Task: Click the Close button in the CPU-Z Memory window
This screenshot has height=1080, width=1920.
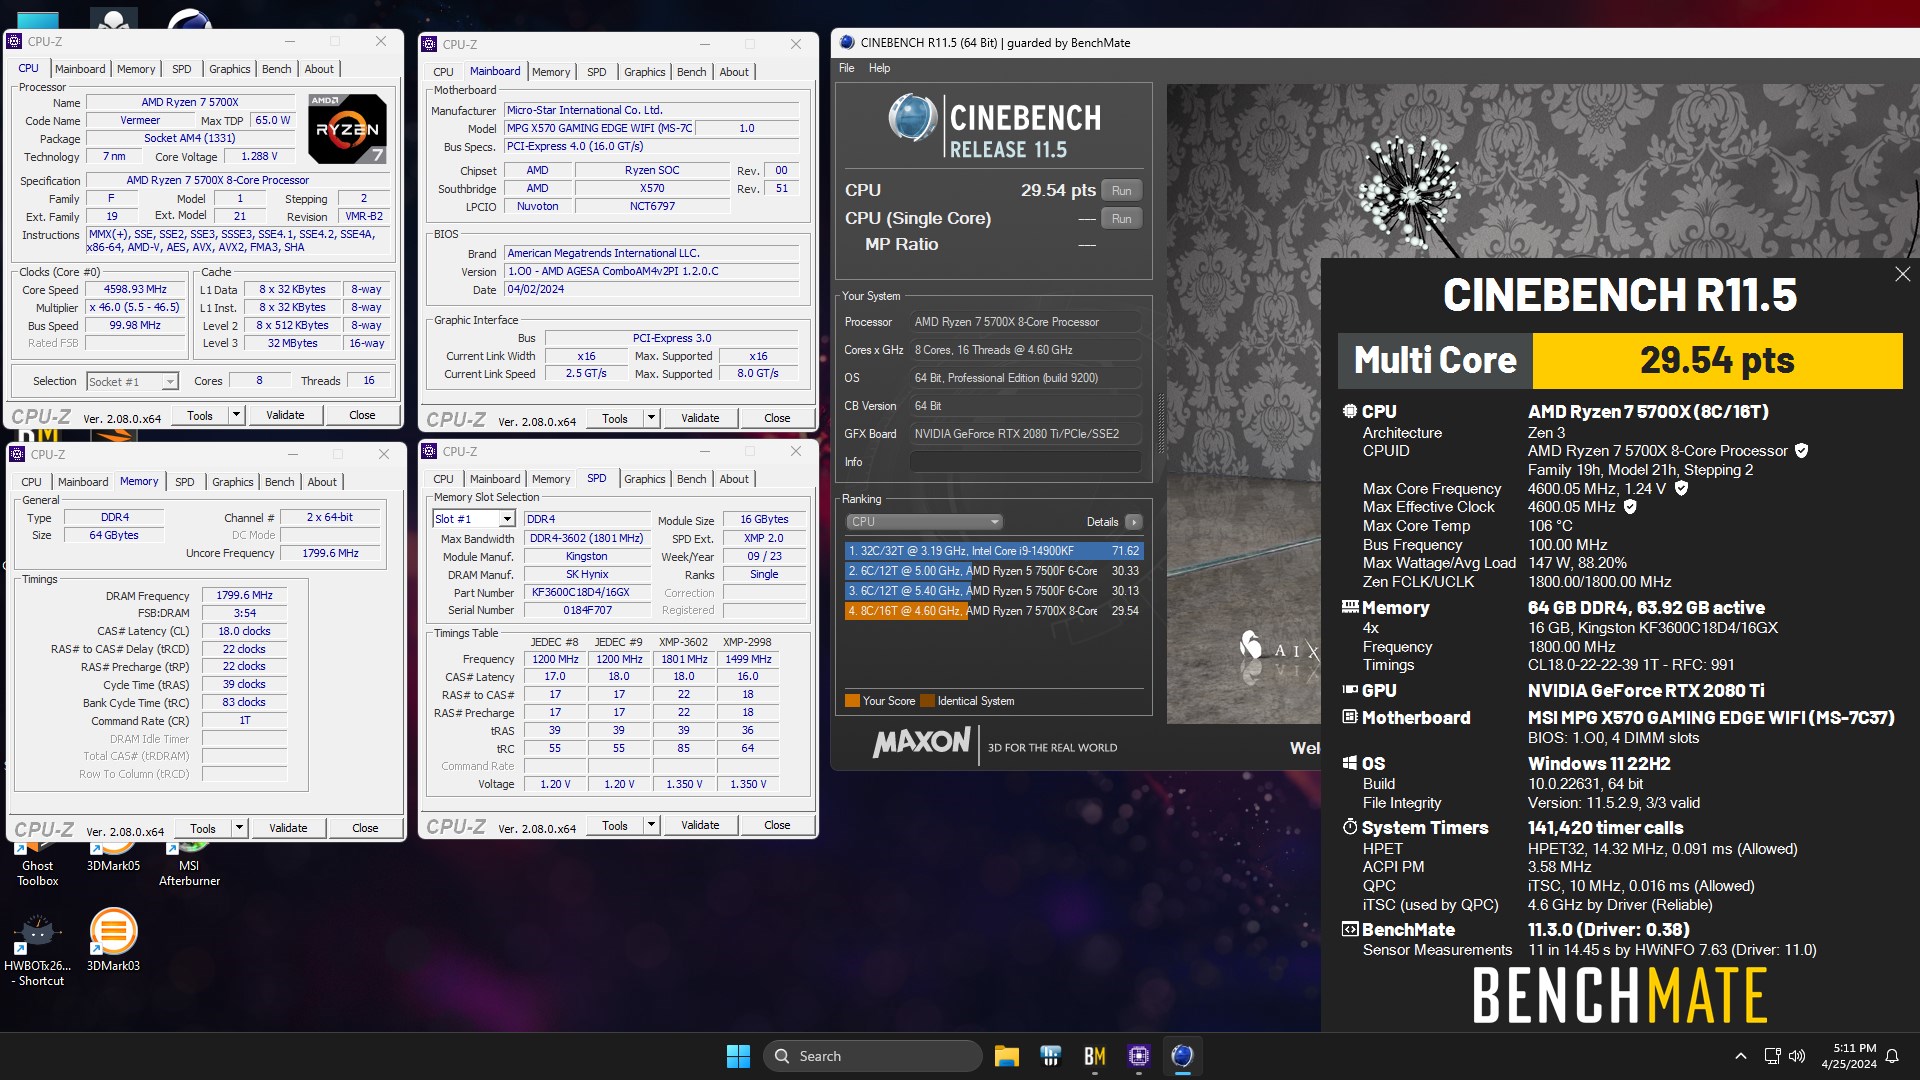Action: (x=365, y=828)
